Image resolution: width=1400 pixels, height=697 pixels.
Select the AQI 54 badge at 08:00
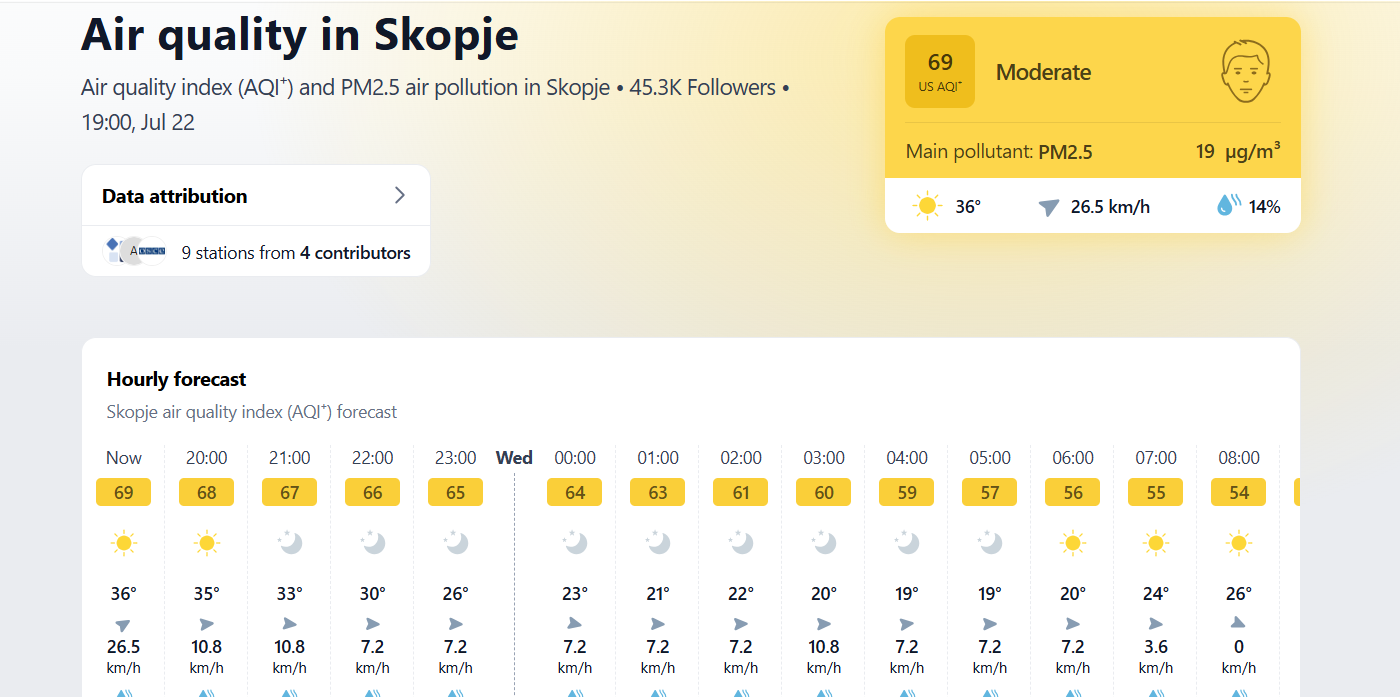(1239, 492)
